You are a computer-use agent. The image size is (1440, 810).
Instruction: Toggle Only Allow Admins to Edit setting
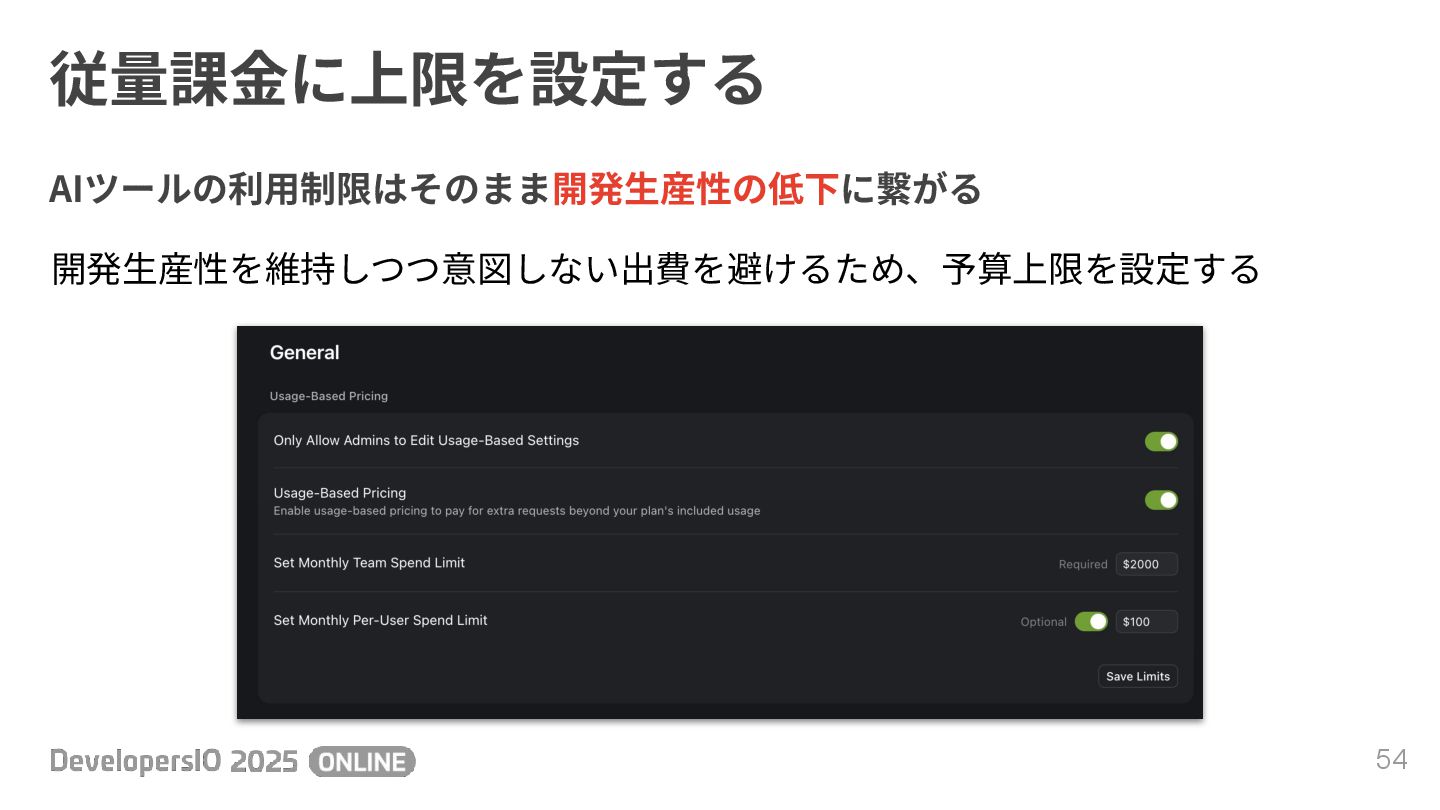point(1161,441)
